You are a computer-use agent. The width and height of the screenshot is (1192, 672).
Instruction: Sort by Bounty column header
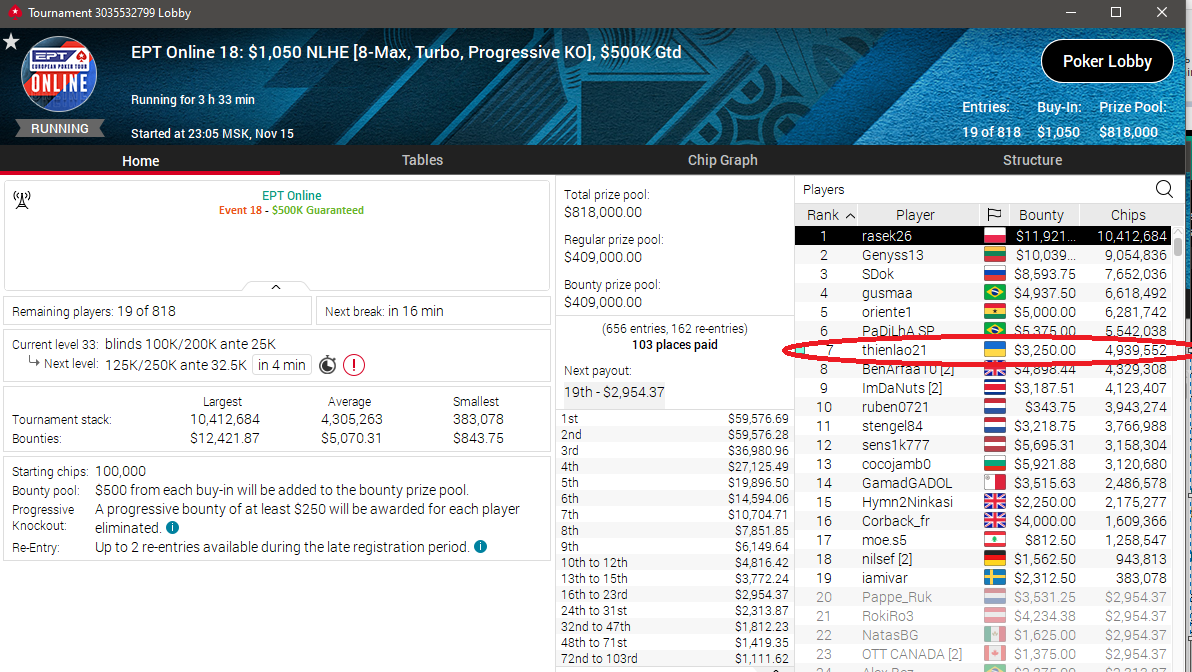point(1041,215)
